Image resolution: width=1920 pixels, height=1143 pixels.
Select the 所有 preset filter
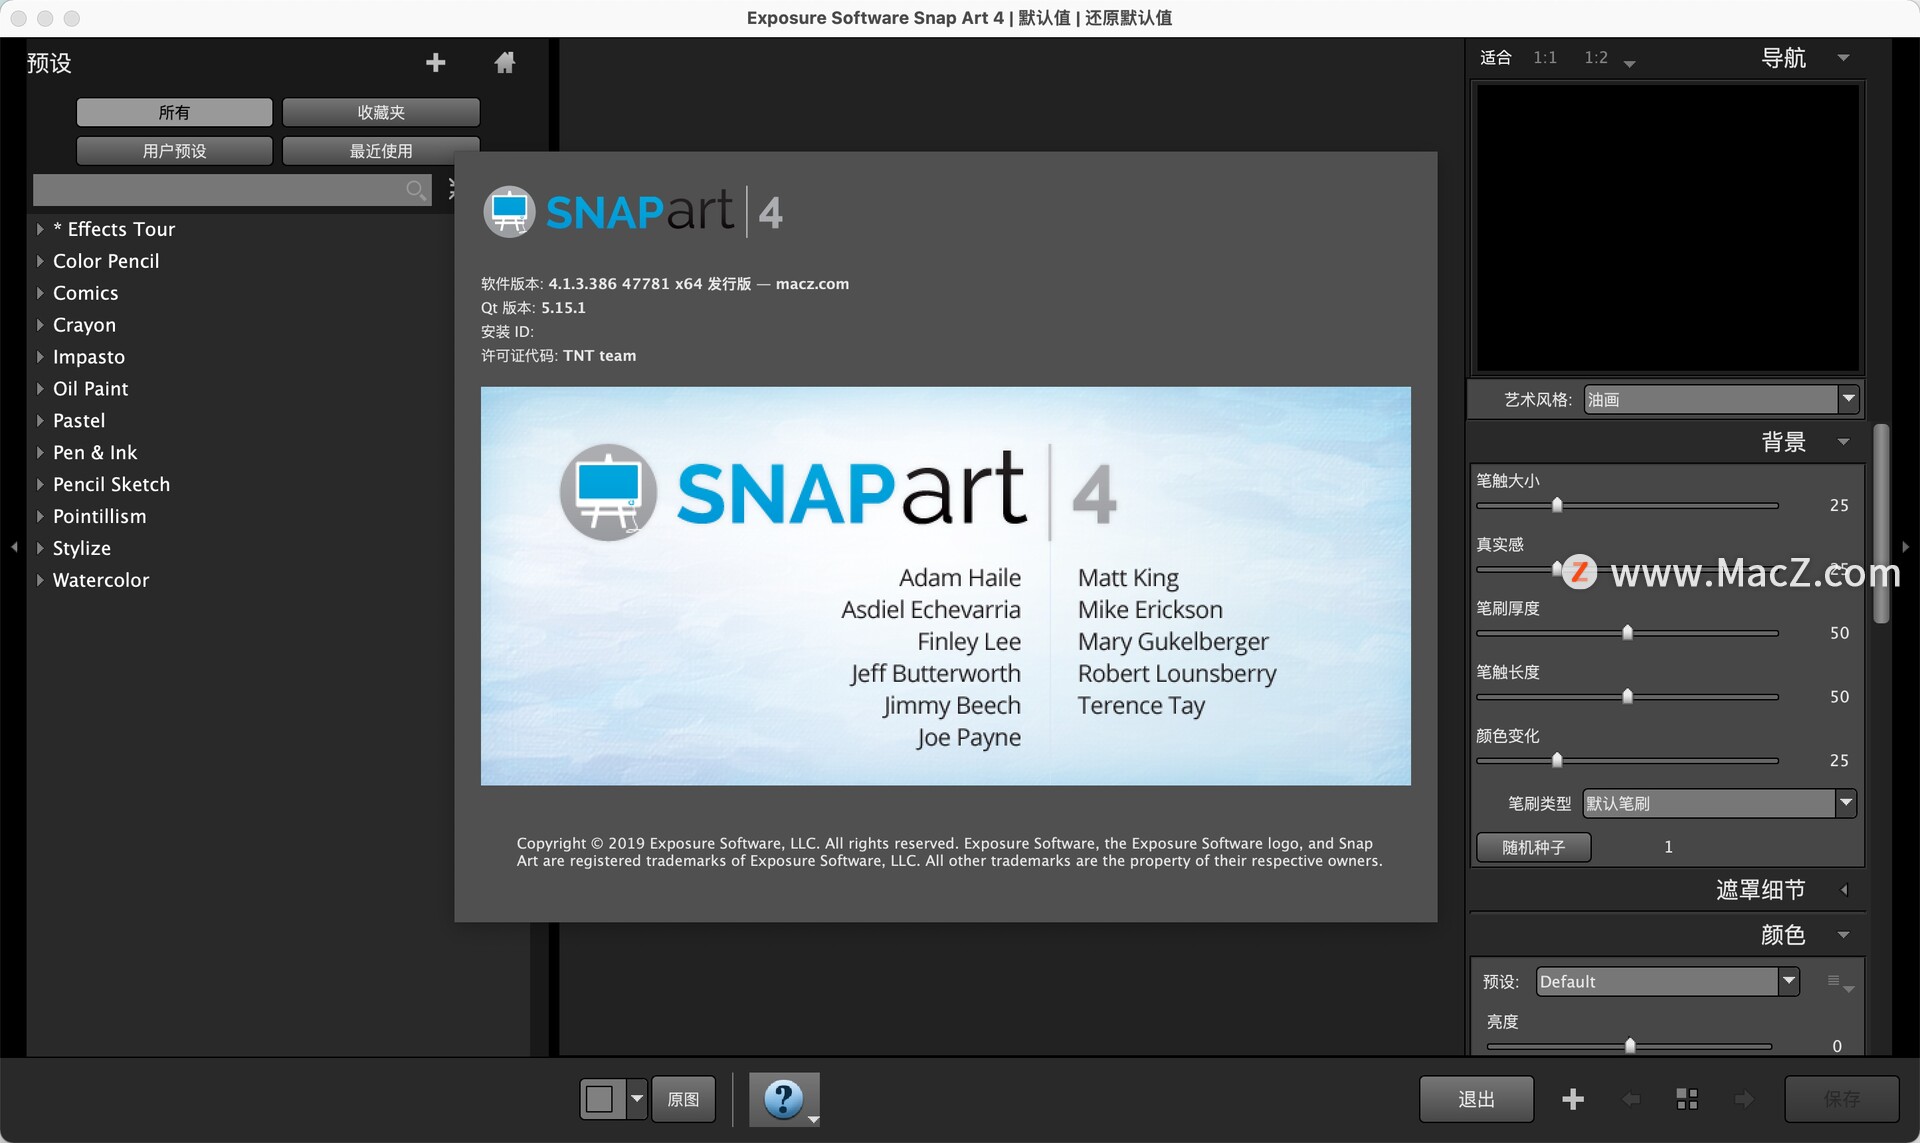(x=174, y=112)
